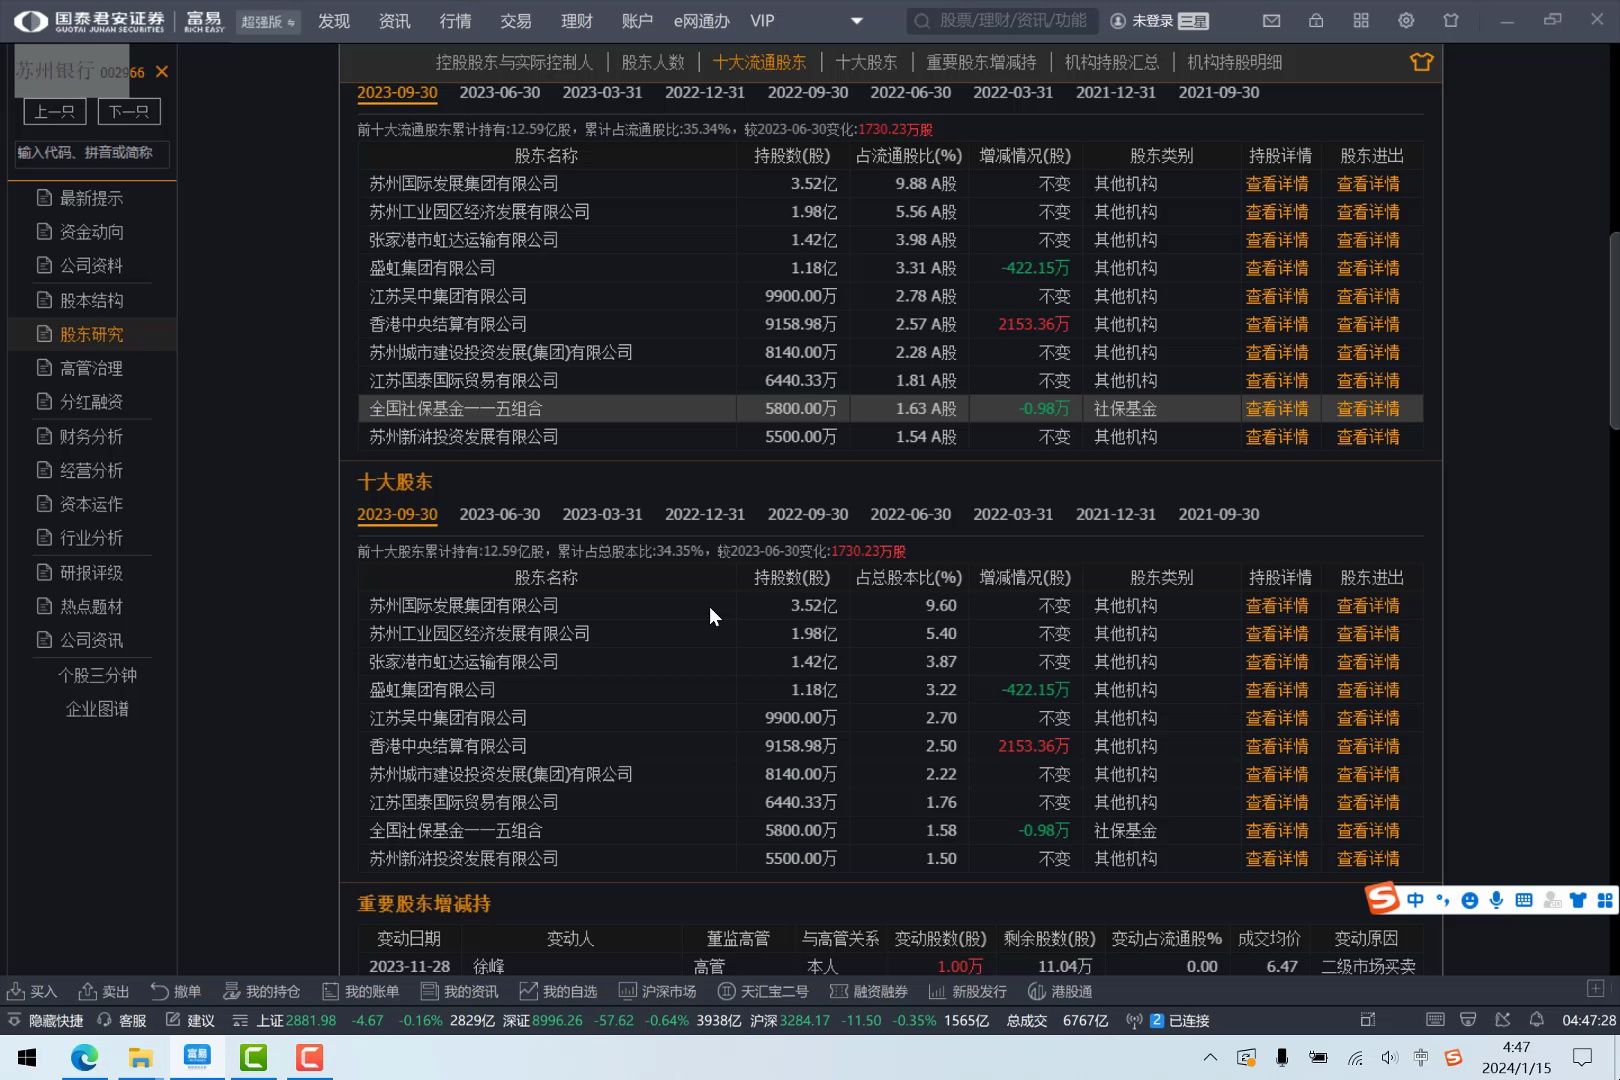1620x1080 pixels.
Task: Click the keyboard icon in status bar
Action: (x=1435, y=1020)
